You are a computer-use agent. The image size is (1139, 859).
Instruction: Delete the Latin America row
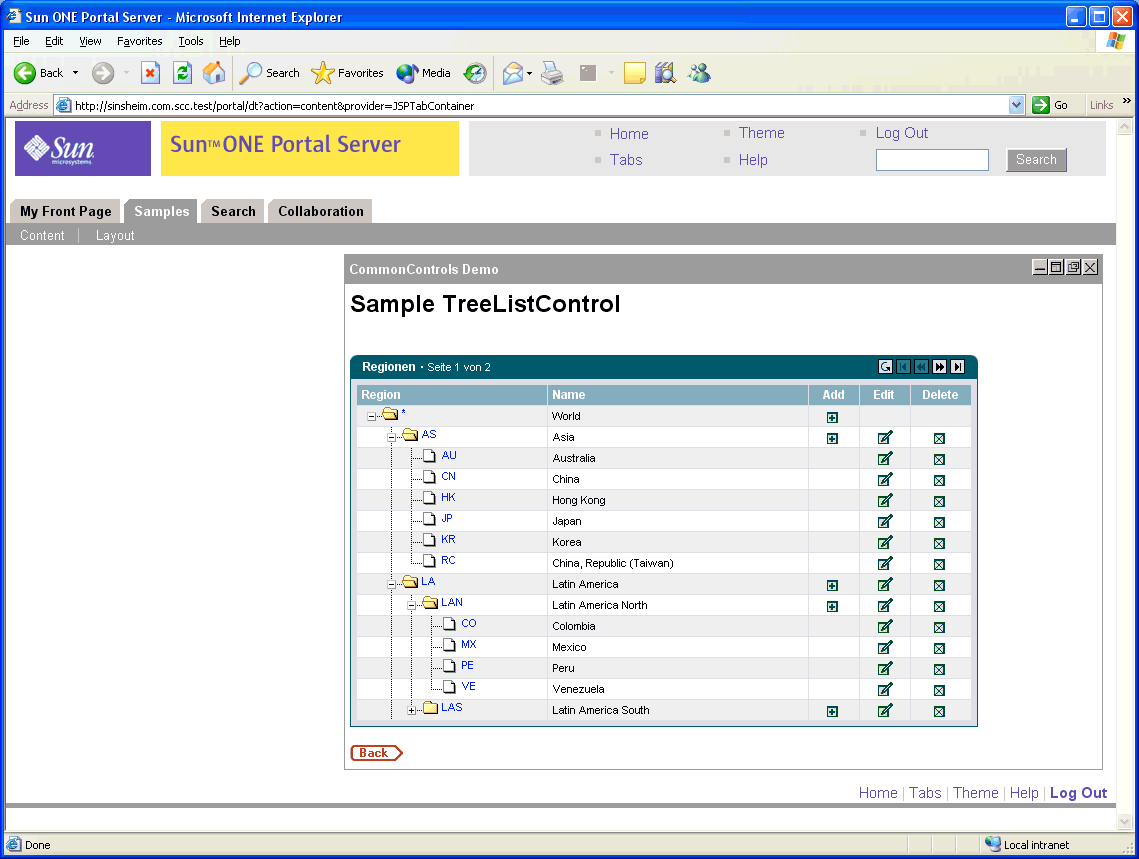coord(939,585)
